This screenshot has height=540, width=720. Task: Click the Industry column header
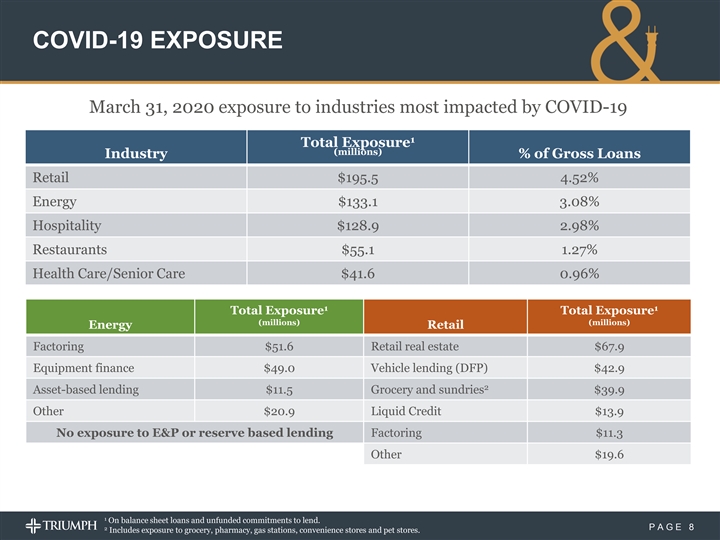[x=136, y=153]
